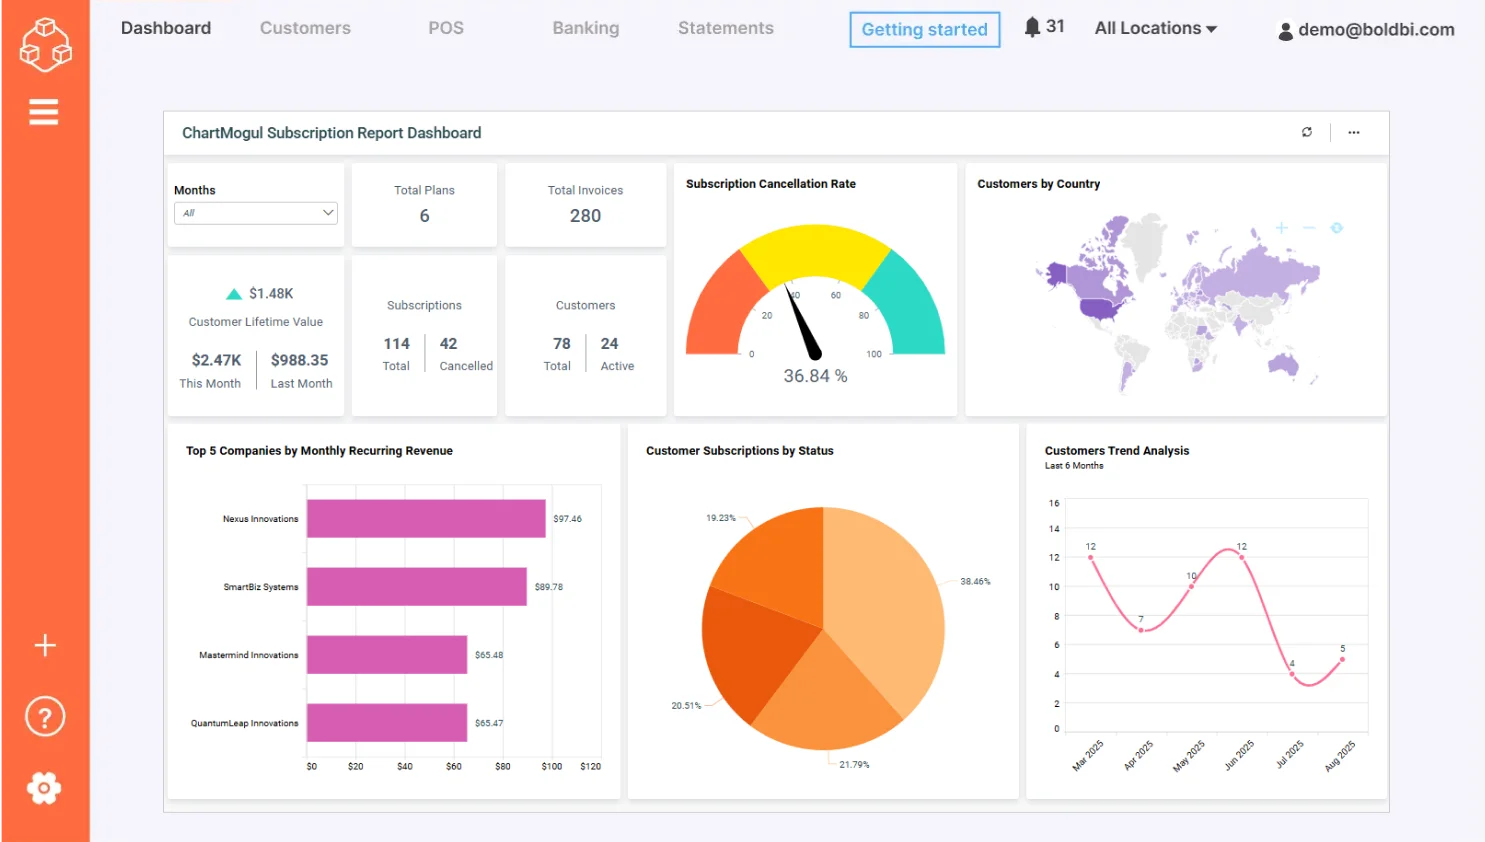Toggle the sidebar hamburger menu
The image size is (1485, 842).
click(44, 111)
